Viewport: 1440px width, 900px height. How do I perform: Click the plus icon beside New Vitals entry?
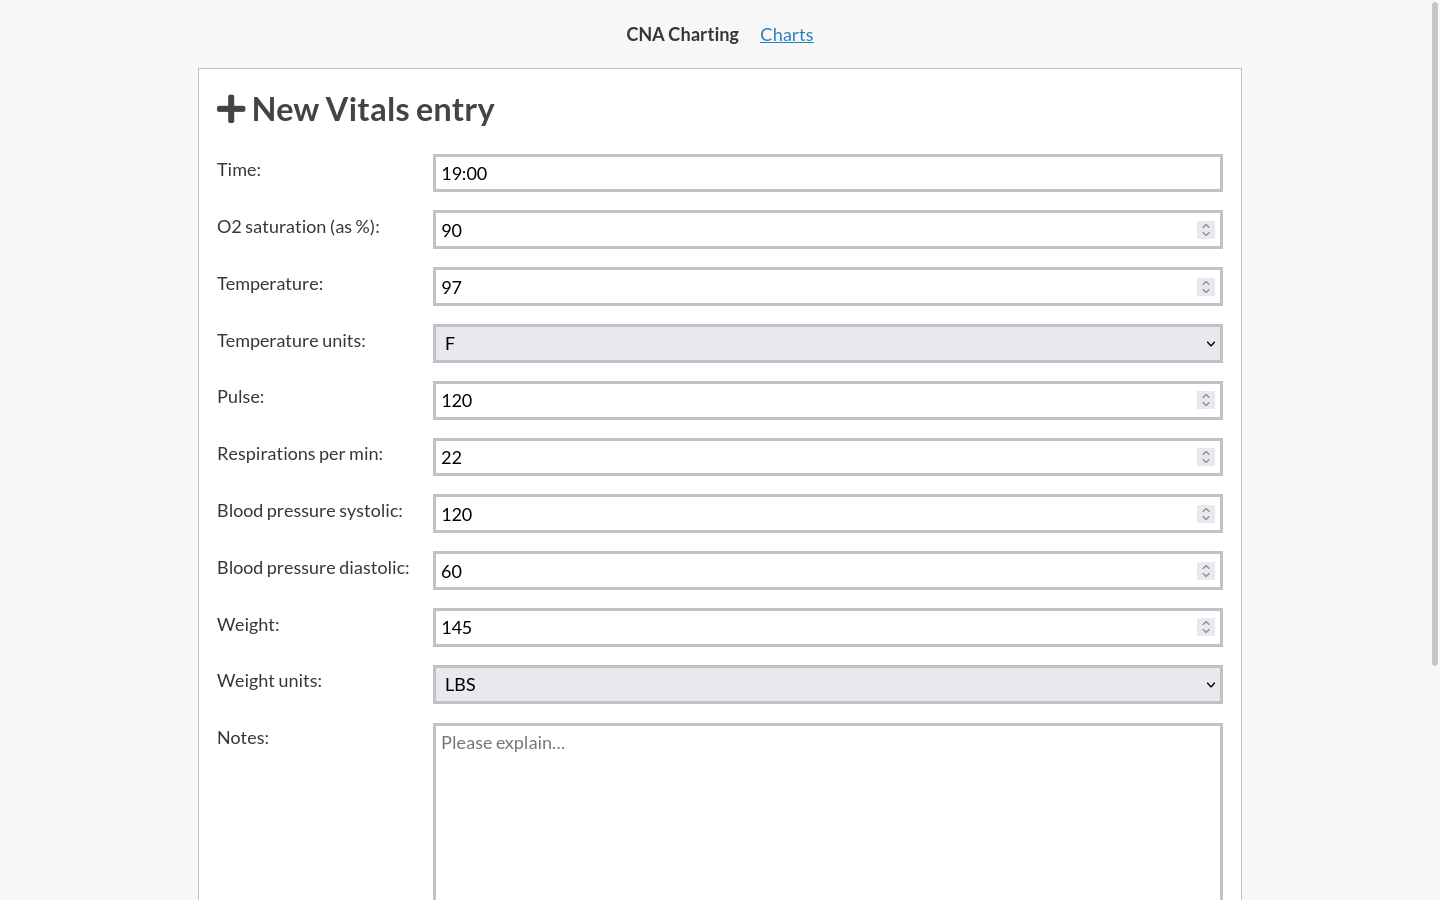pyautogui.click(x=231, y=109)
